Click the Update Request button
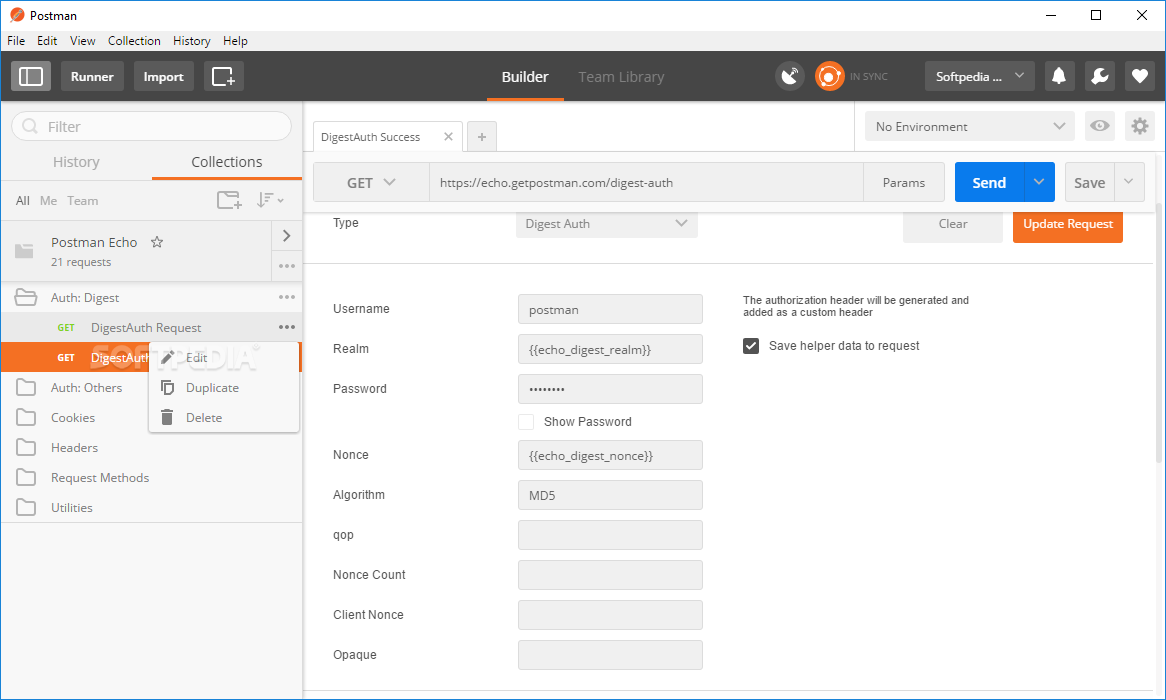The height and width of the screenshot is (700, 1166). click(x=1068, y=225)
